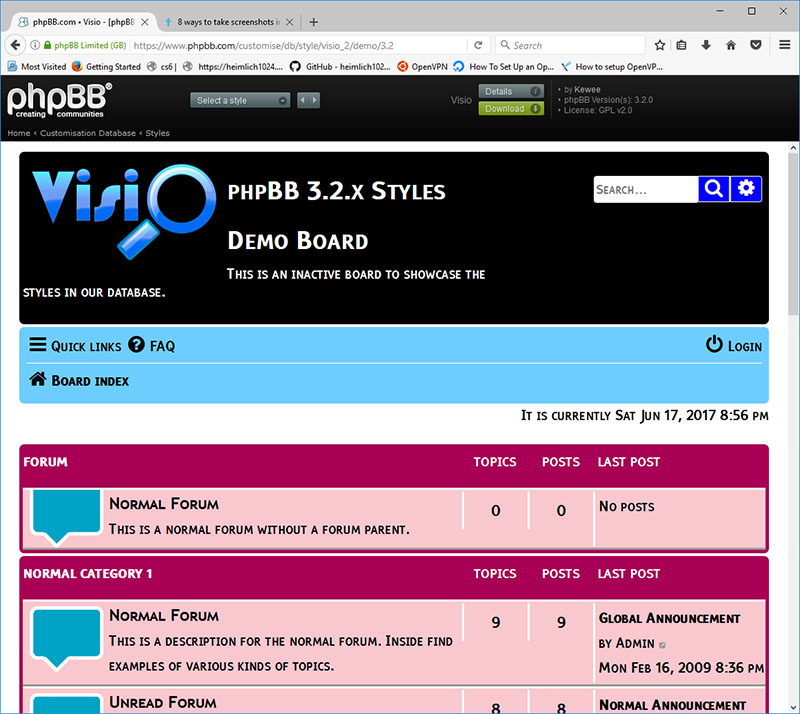Click the scrollbar up arrow
This screenshot has width=800, height=714.
[x=793, y=148]
